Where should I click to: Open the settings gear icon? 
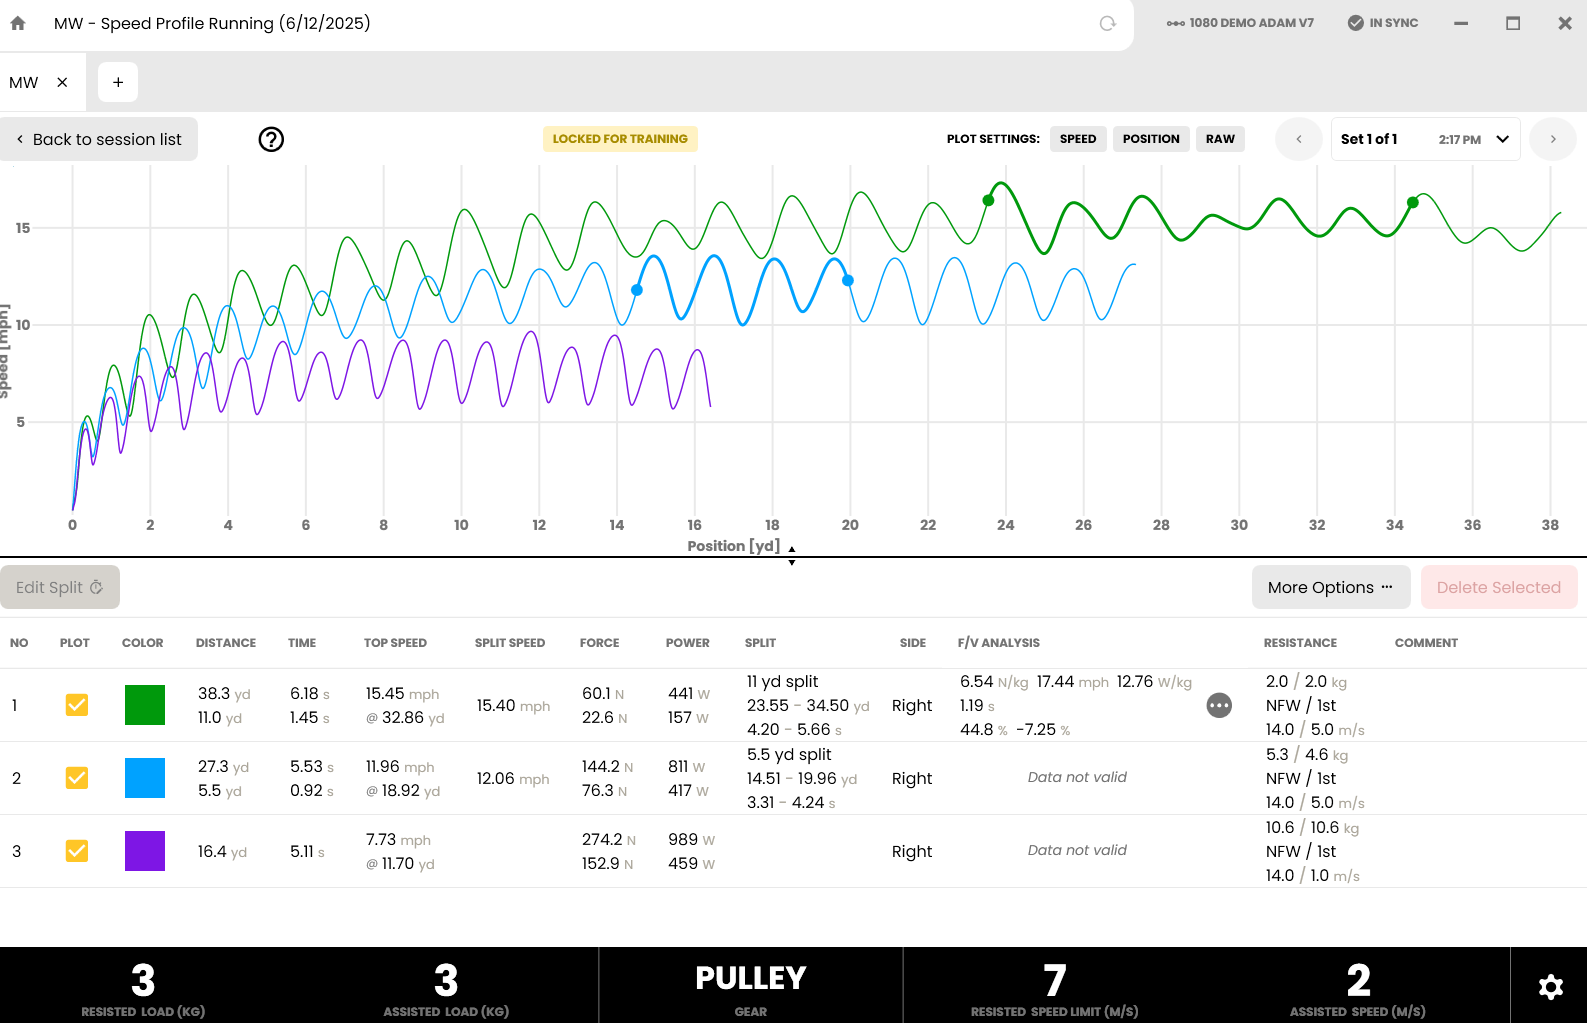[1550, 987]
